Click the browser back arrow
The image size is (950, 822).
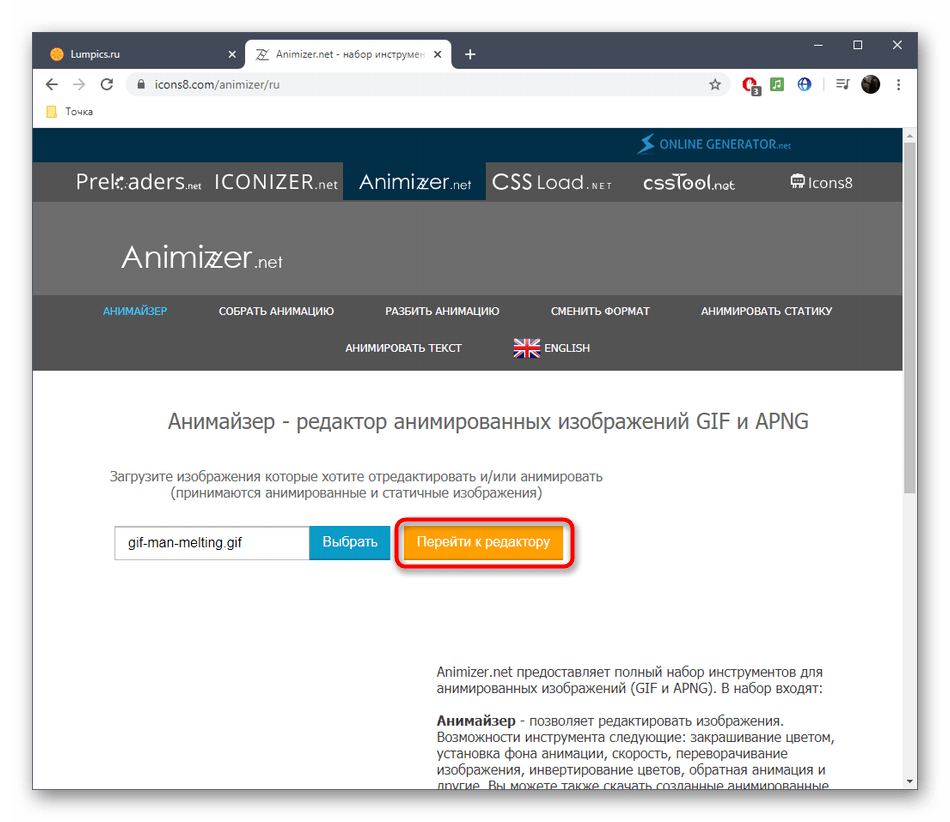point(52,84)
